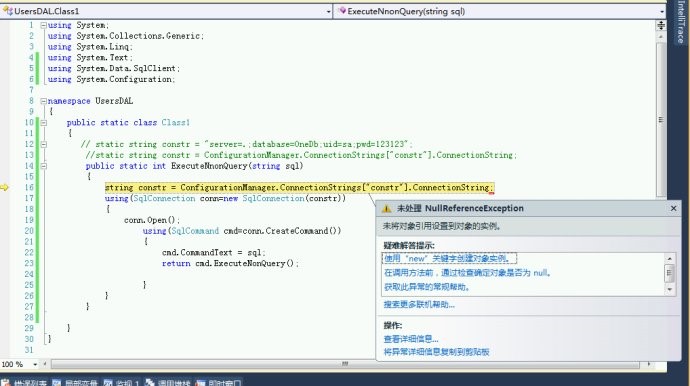
Task: Click the troubleshooting tips list scrollbar thumb
Action: click(x=669, y=273)
